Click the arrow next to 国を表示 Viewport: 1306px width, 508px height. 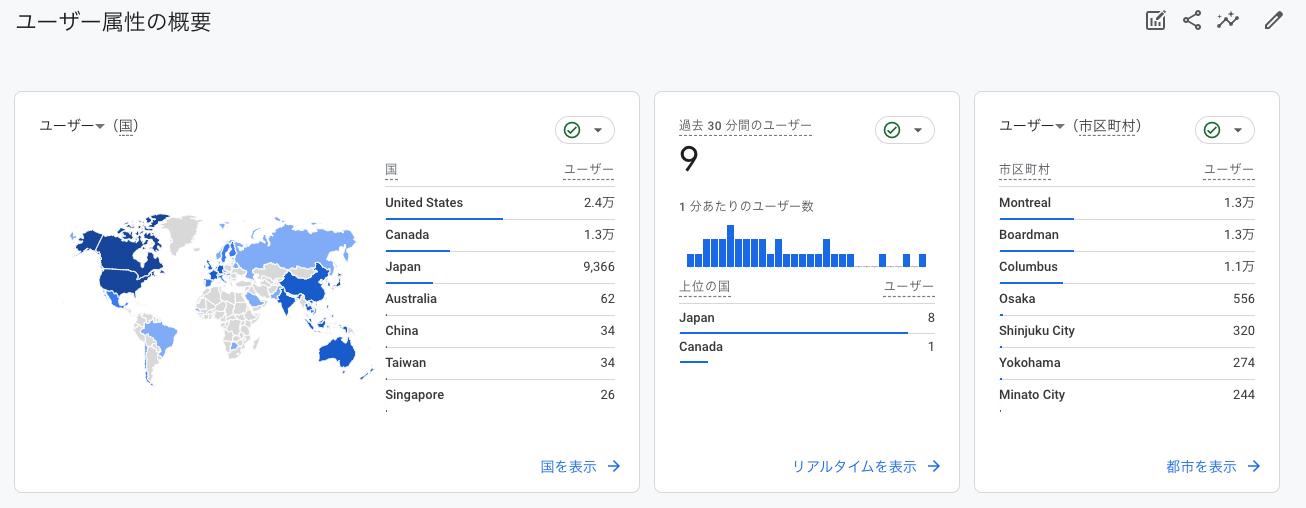point(614,466)
